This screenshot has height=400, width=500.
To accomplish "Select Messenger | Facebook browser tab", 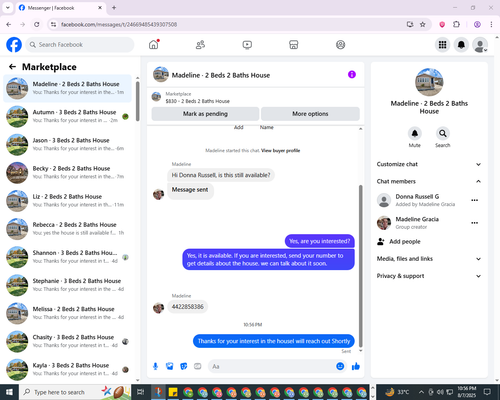I will 61,8.
